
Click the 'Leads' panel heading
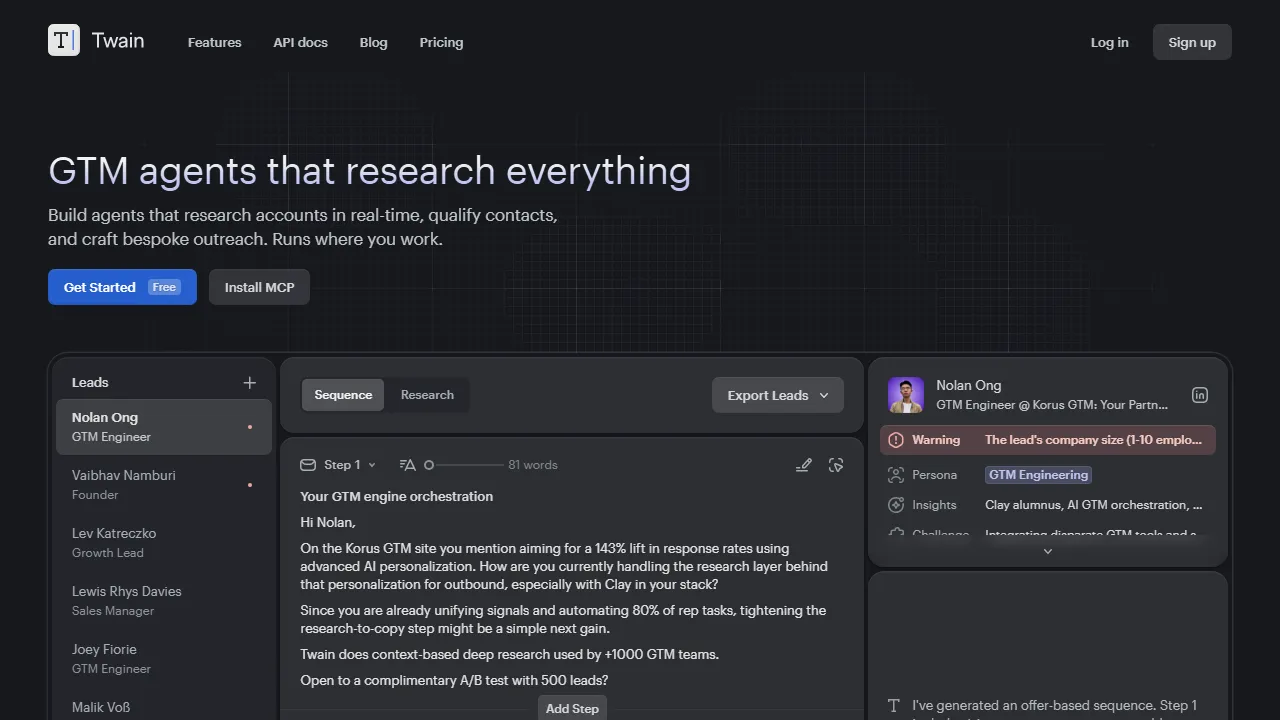(x=90, y=383)
